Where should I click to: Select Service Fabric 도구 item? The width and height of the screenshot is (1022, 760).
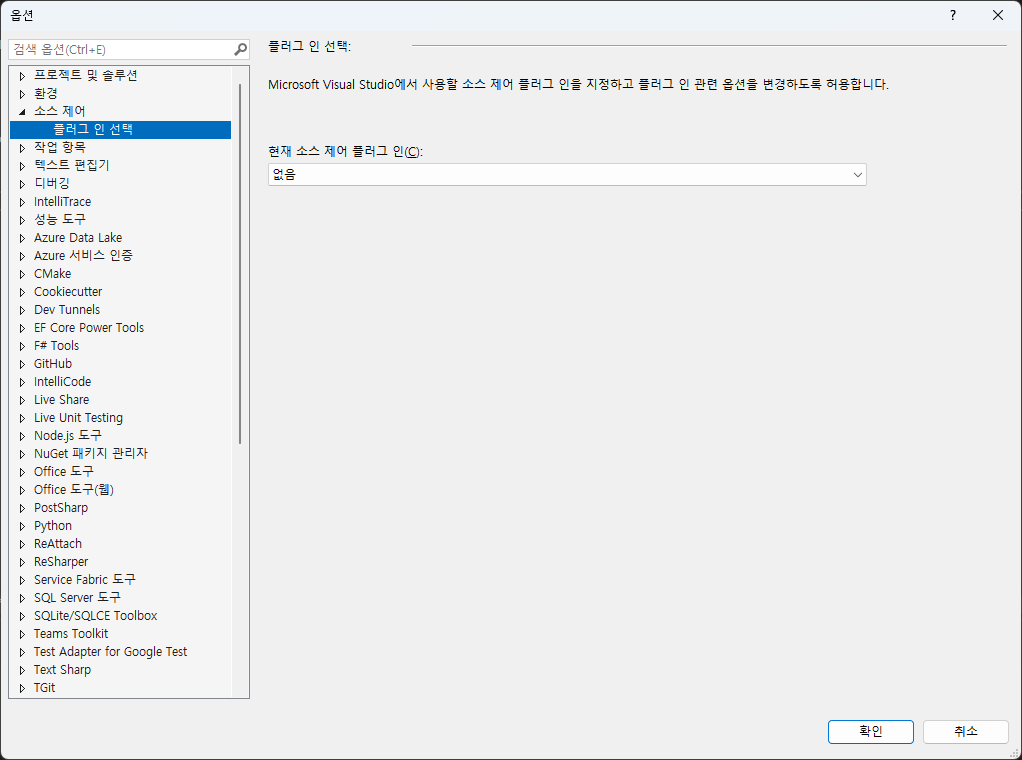click(x=85, y=579)
